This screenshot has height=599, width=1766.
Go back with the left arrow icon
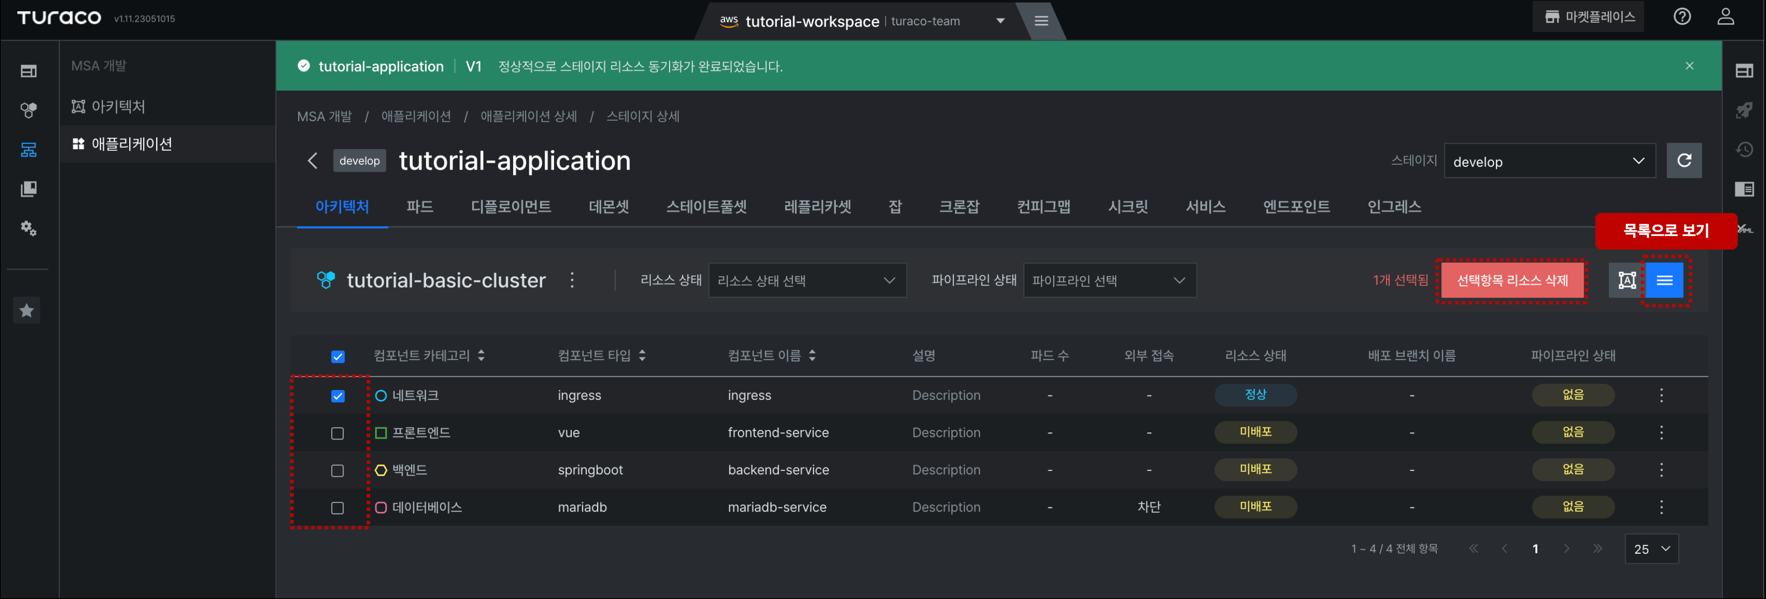point(312,161)
